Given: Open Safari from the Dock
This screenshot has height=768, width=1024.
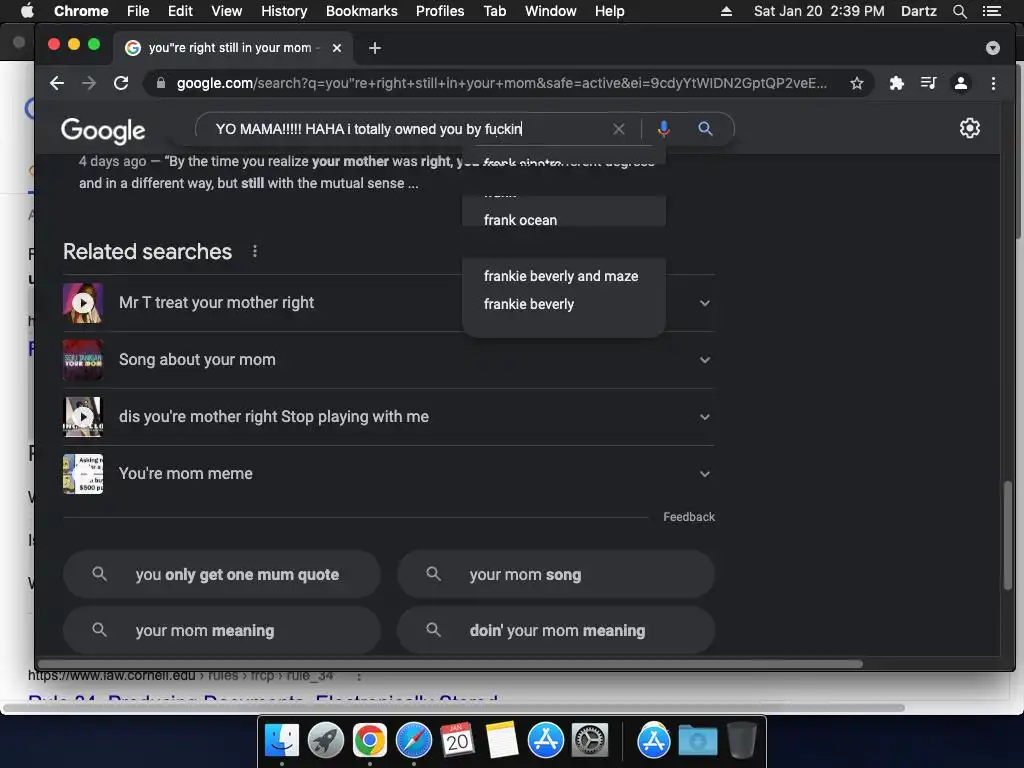Looking at the screenshot, I should pos(413,740).
